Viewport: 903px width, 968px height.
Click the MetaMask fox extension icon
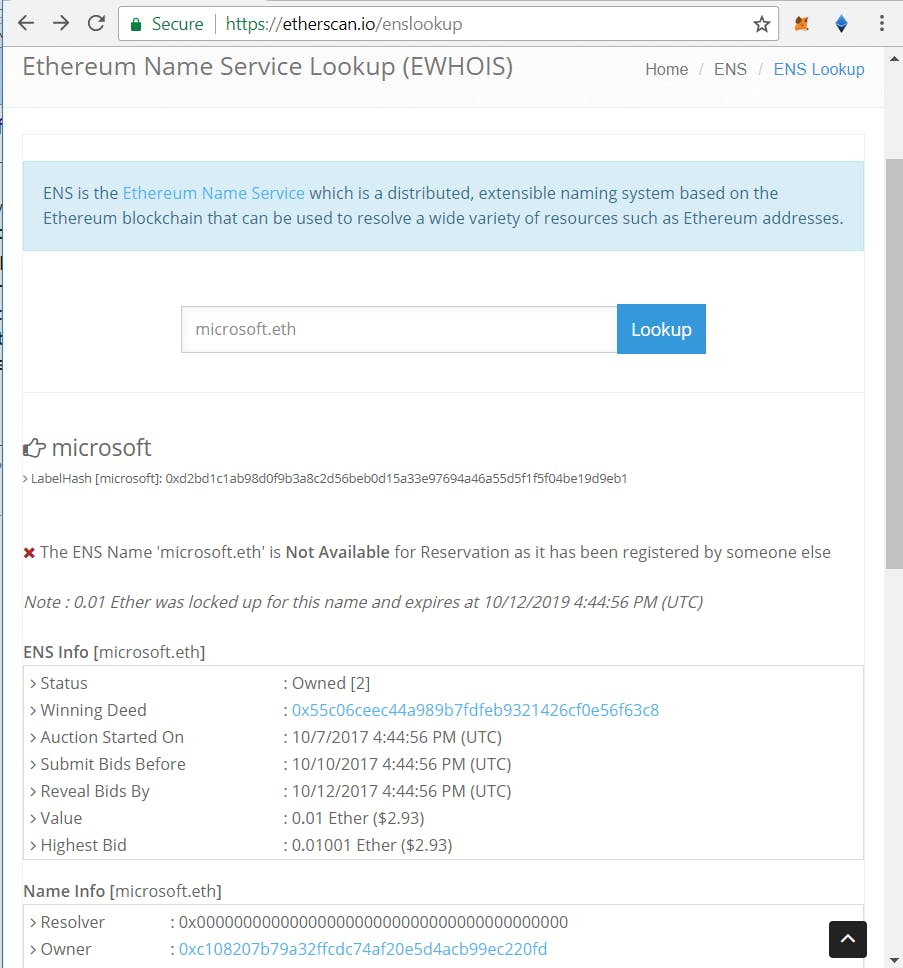tap(801, 22)
